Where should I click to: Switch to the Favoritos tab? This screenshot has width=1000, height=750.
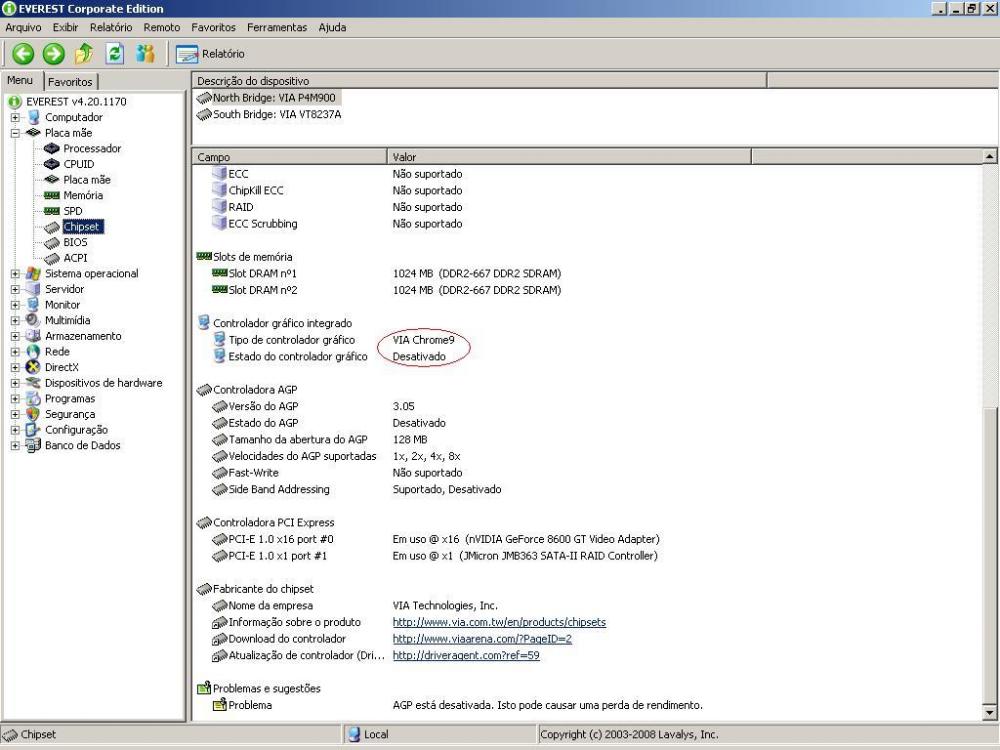(x=70, y=82)
